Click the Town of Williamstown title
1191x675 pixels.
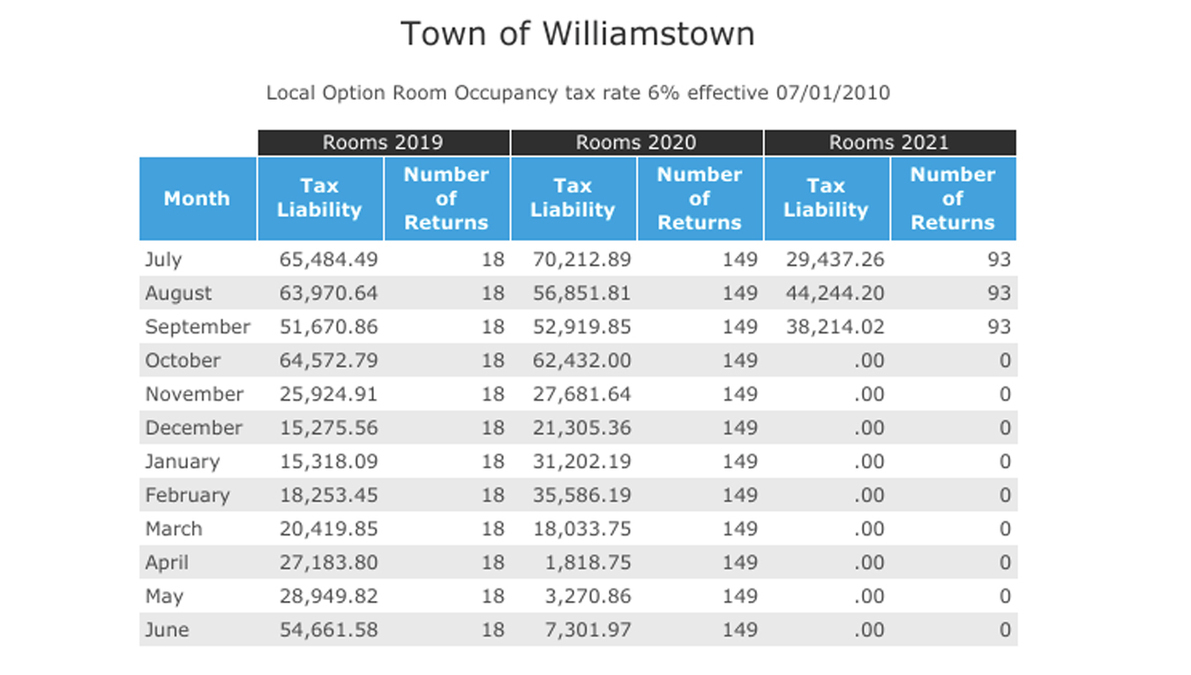(x=577, y=34)
